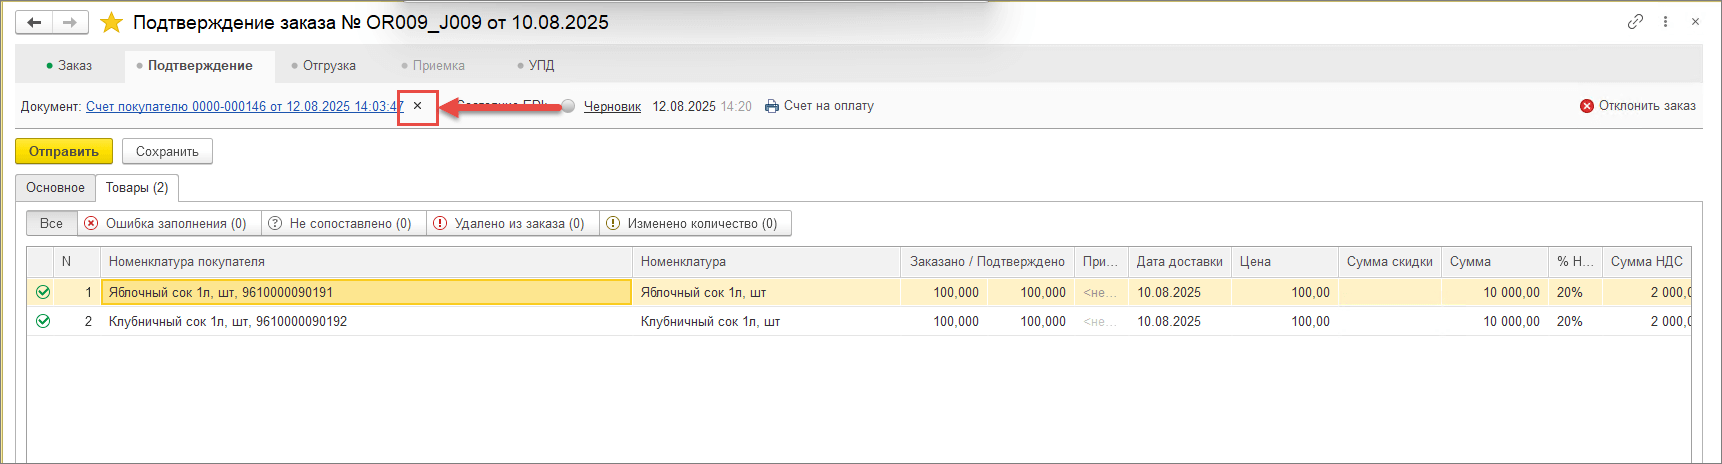Click green status check in row 1
This screenshot has height=464, width=1722.
tap(43, 292)
